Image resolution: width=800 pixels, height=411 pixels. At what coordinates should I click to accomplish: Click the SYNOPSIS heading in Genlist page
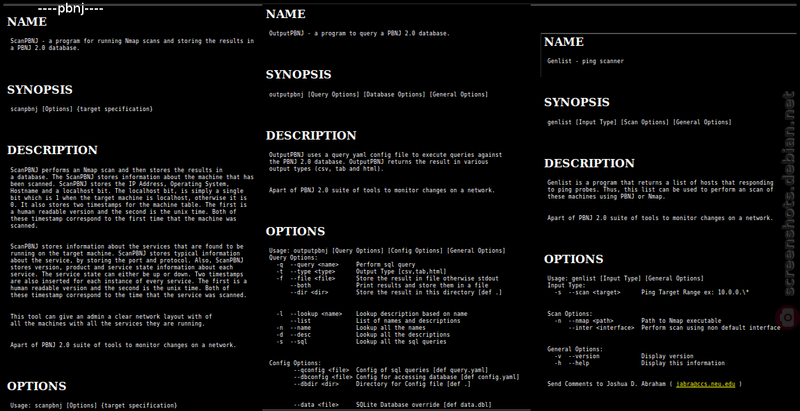(x=577, y=102)
